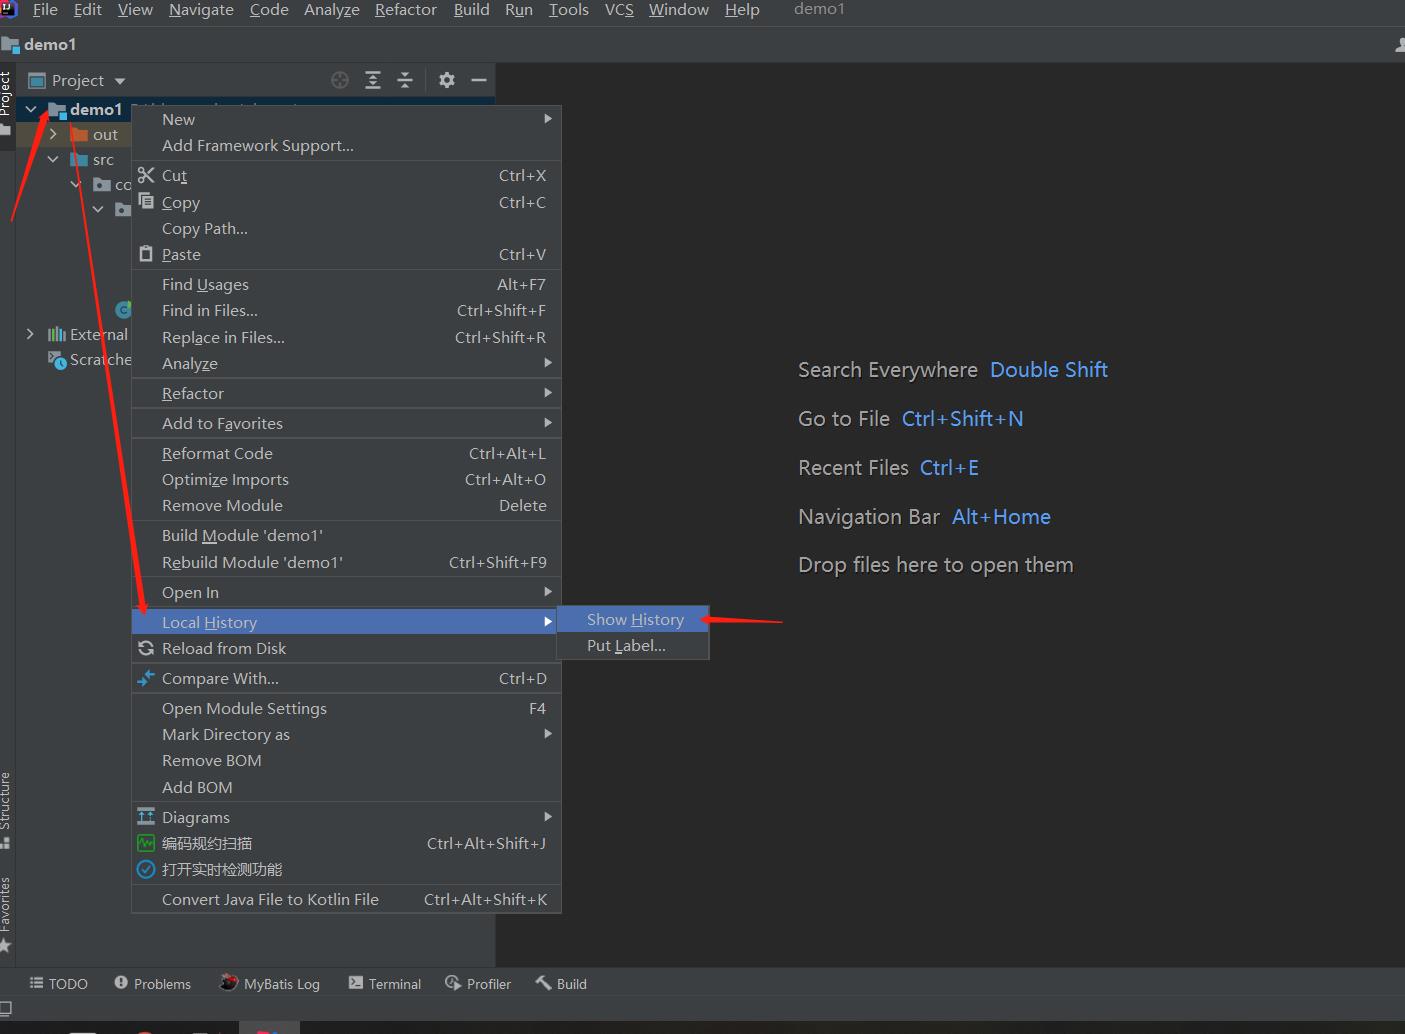The height and width of the screenshot is (1034, 1405).
Task: Open the Project view dropdown arrow
Action: tap(120, 81)
